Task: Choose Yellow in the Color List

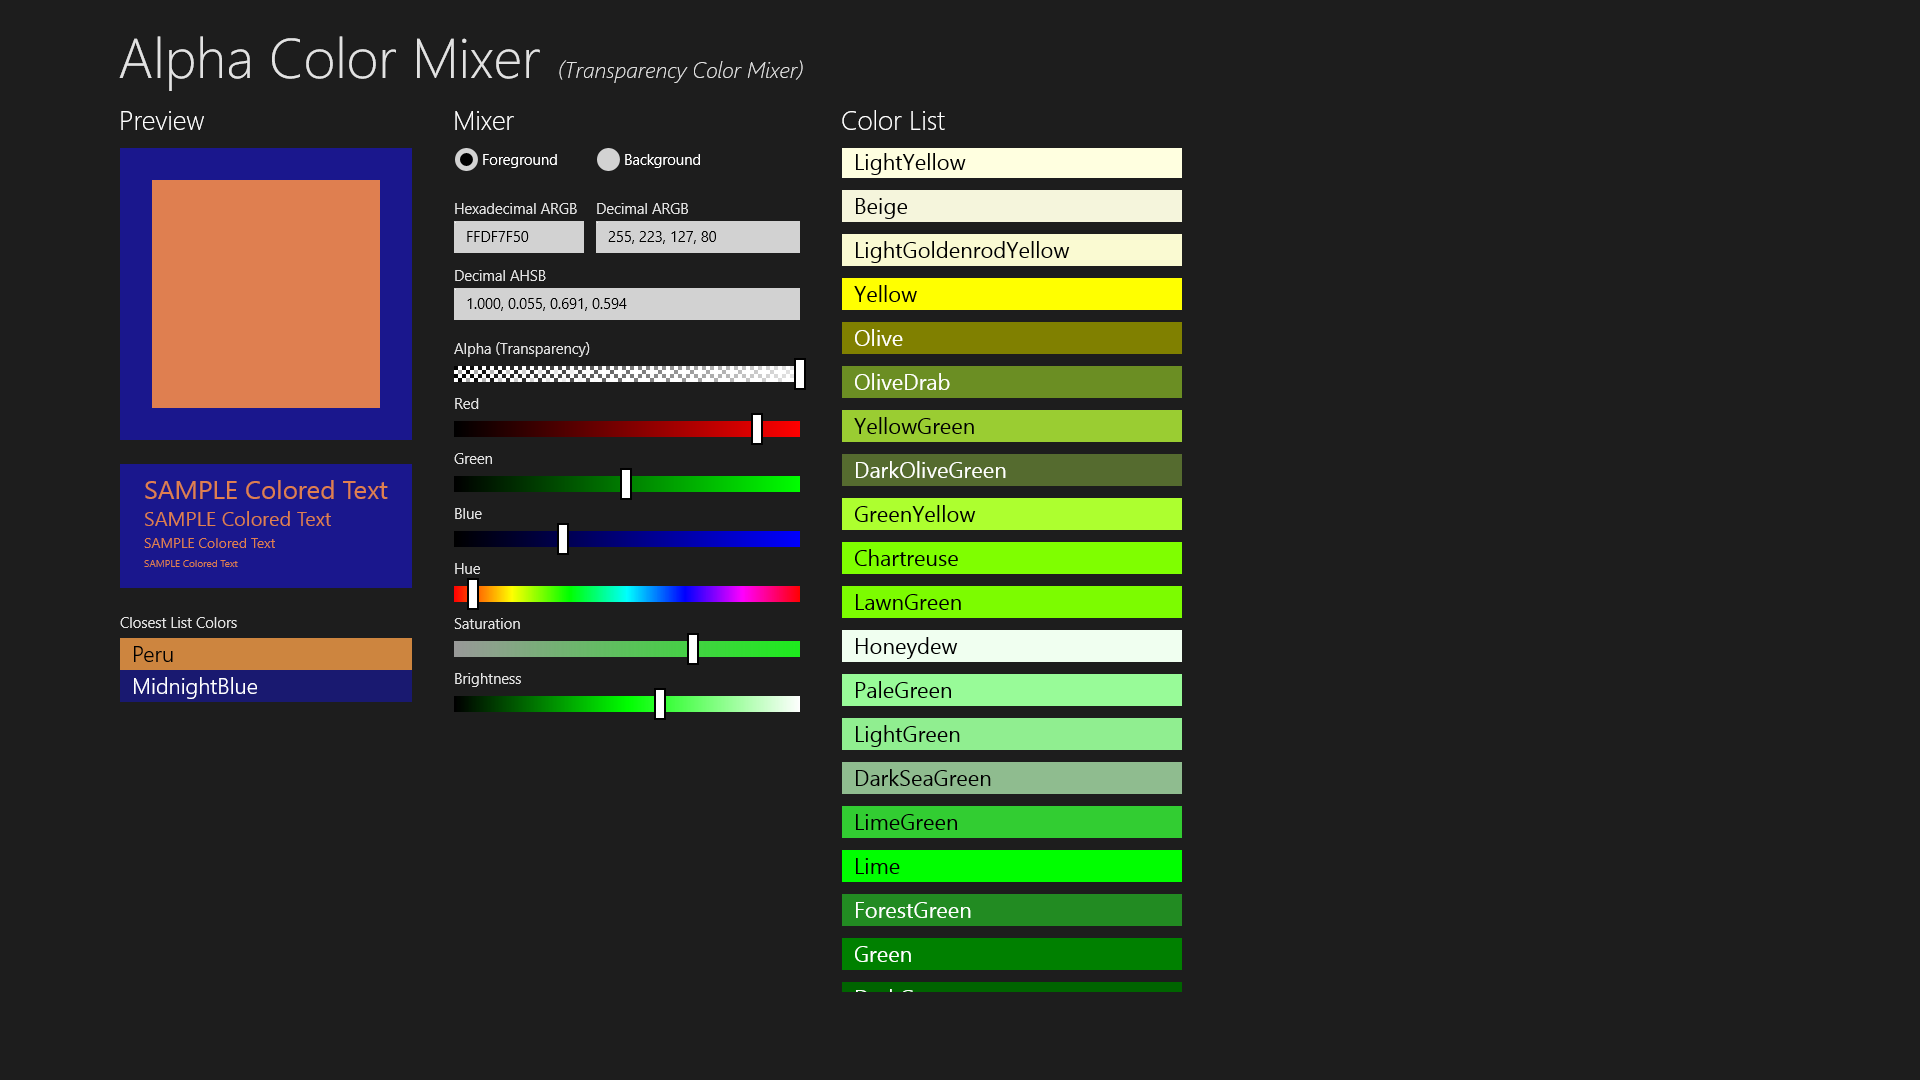Action: tap(1011, 294)
